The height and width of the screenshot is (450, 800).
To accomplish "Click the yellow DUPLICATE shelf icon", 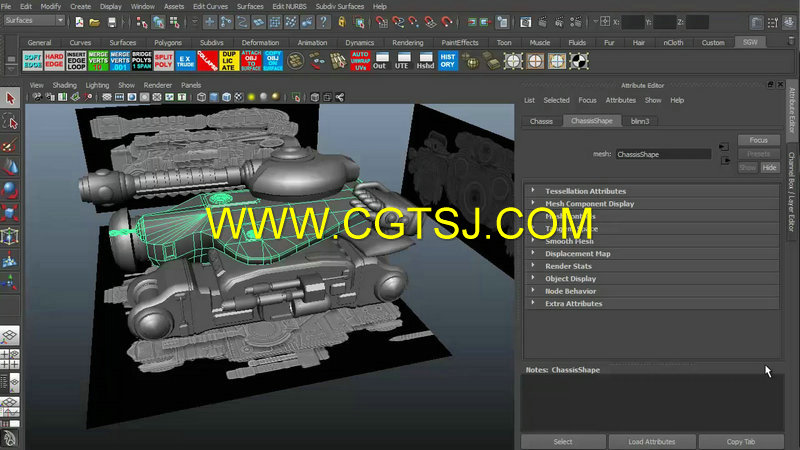I will coord(229,61).
